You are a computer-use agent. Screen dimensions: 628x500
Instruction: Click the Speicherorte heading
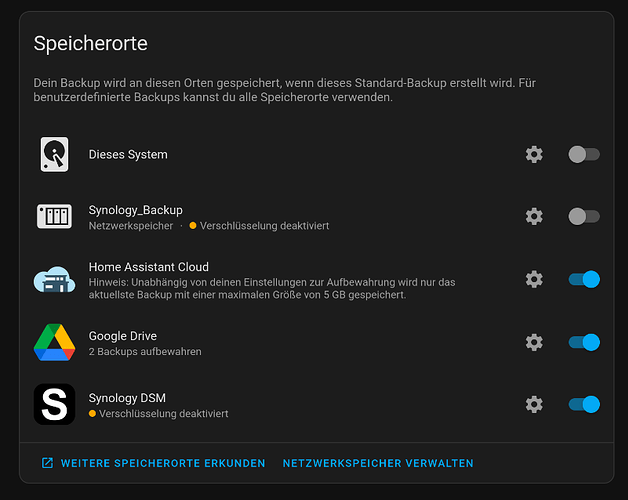[x=91, y=43]
